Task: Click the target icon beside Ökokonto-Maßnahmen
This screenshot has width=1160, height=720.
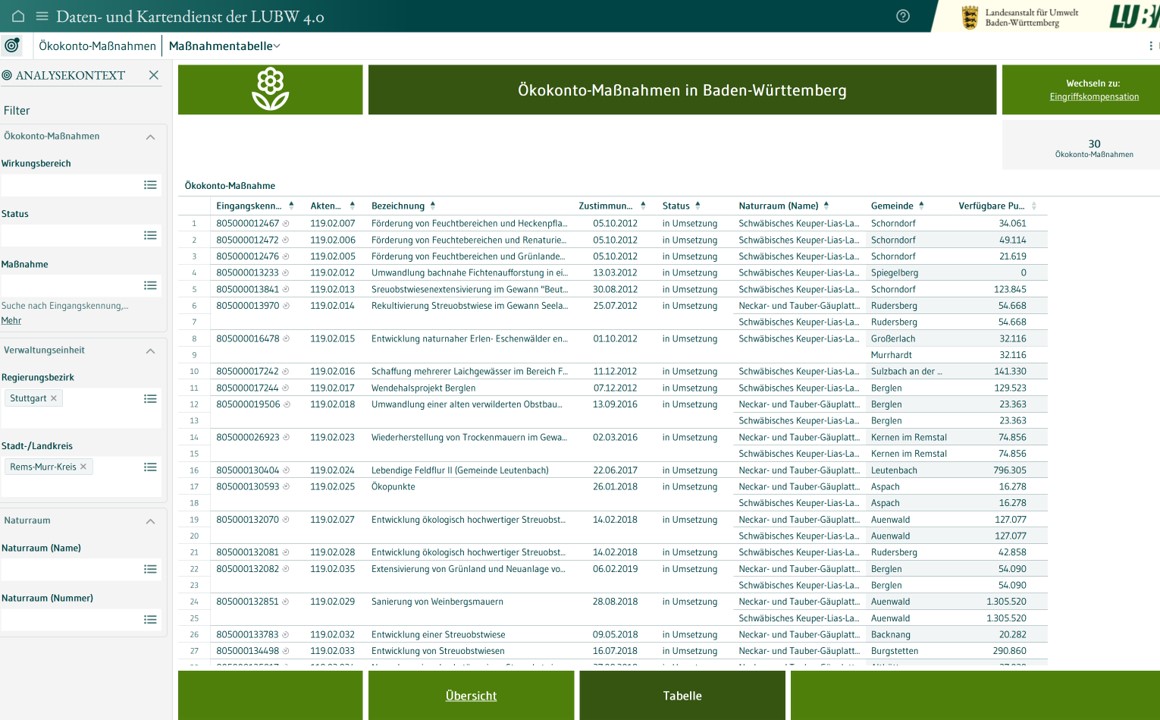Action: 12,46
